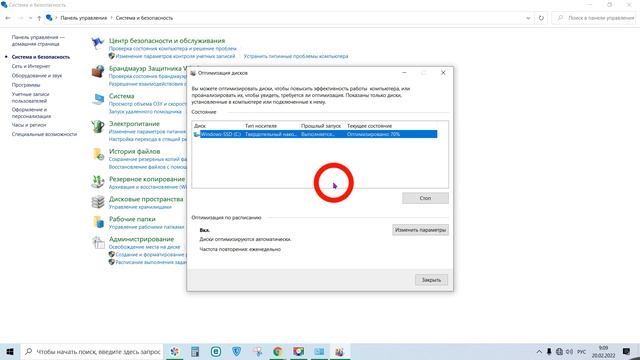This screenshot has height=360, width=640.
Task: Open the shield app in taskbar
Action: 236,351
